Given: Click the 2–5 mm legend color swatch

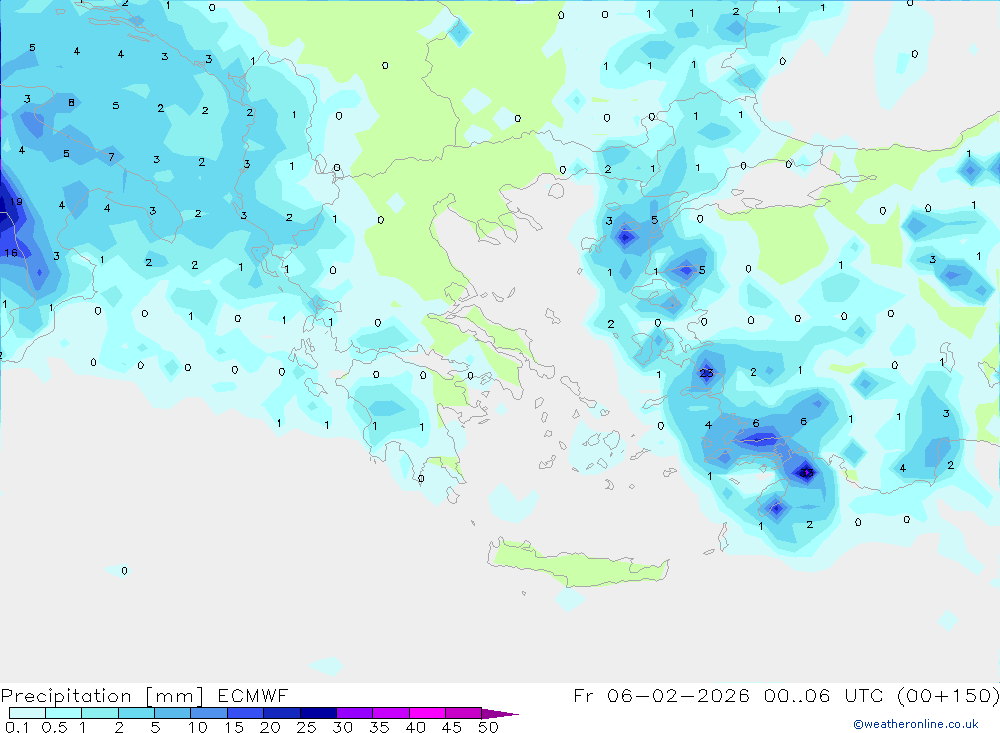Looking at the screenshot, I should point(136,713).
